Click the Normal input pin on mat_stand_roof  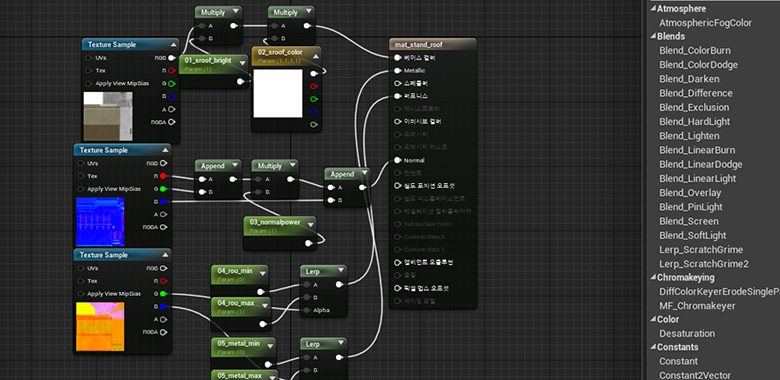click(397, 160)
